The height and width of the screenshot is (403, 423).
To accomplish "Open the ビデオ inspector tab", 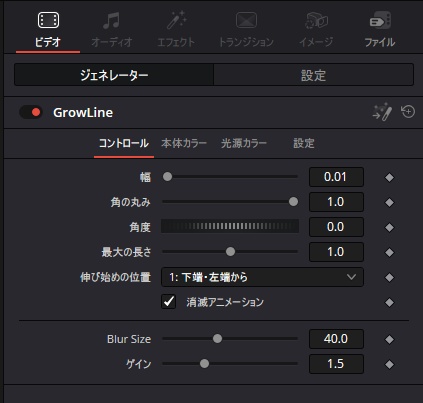I will point(48,30).
